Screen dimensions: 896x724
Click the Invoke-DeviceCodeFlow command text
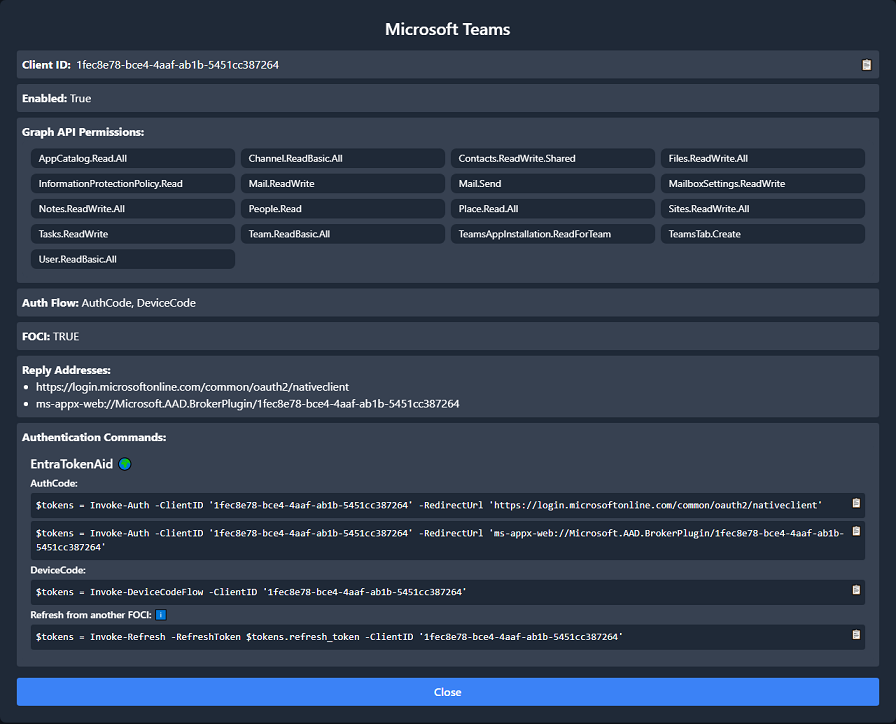[x=251, y=592]
